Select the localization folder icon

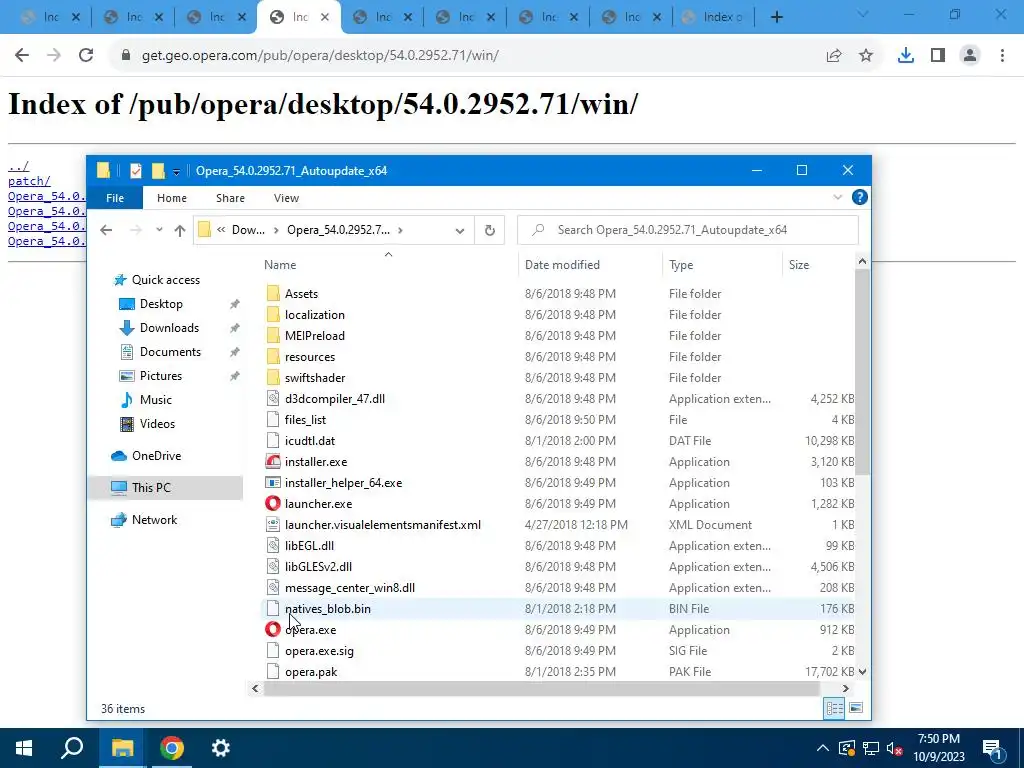coord(273,315)
